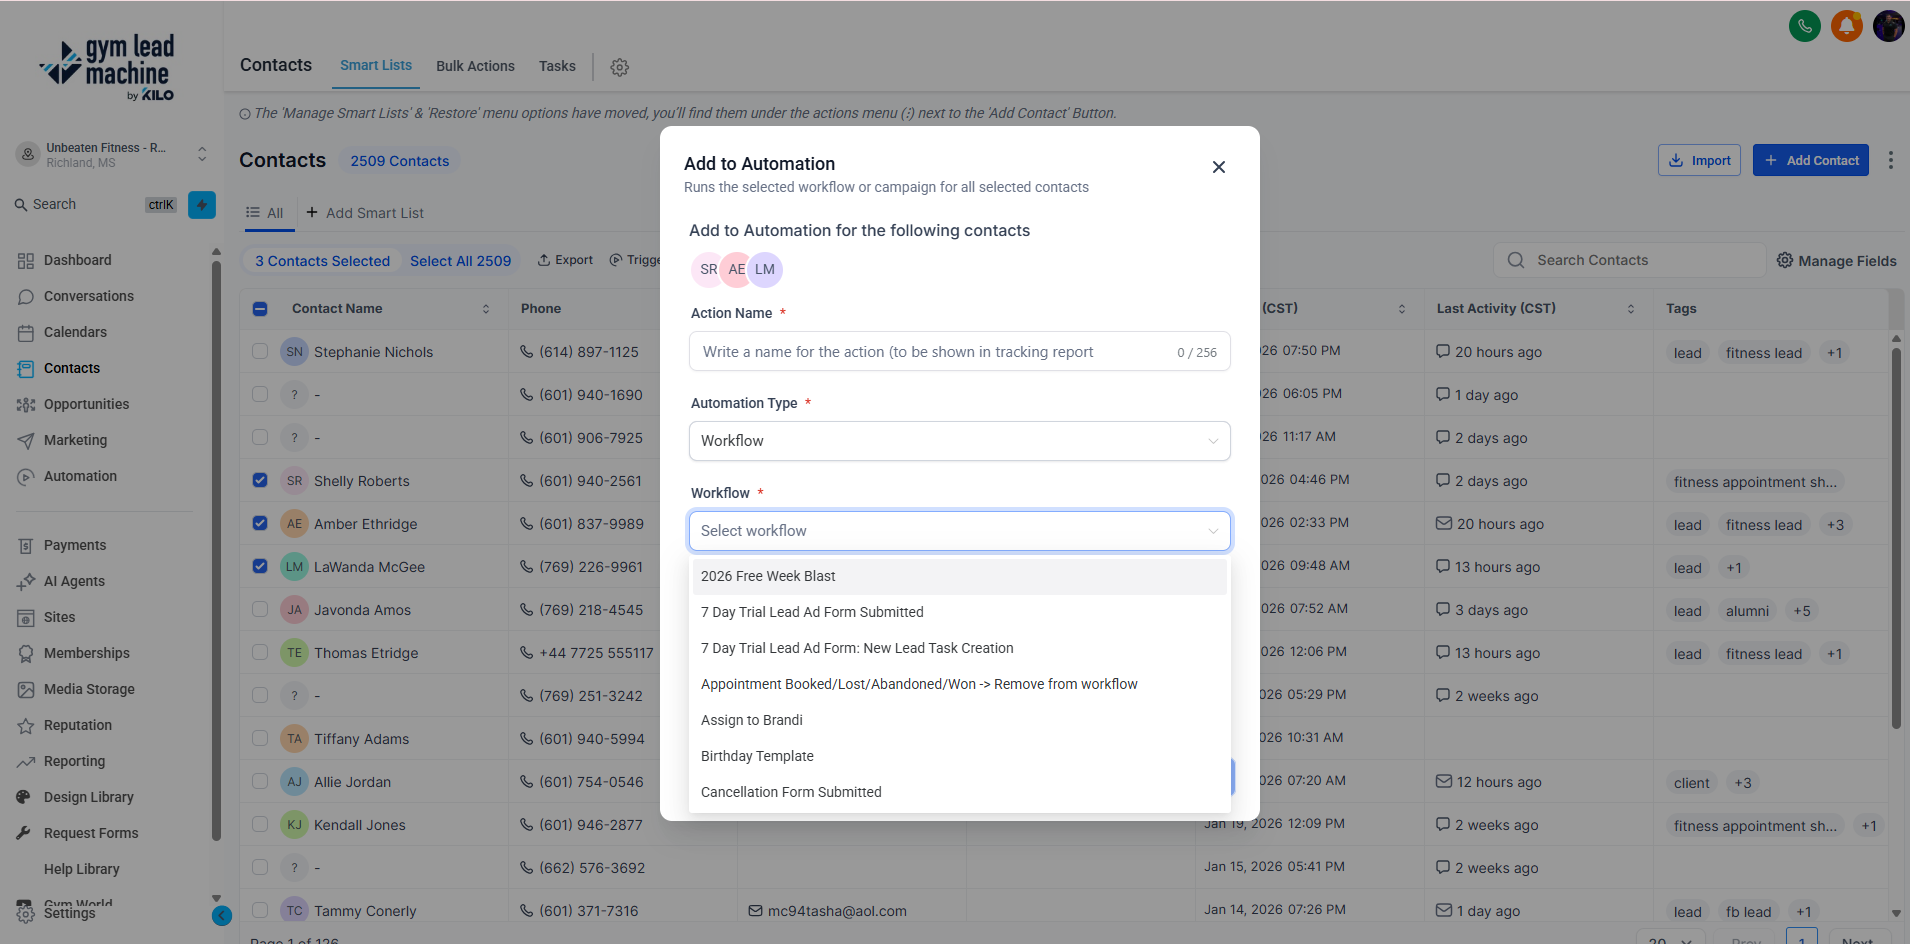1910x944 pixels.
Task: Open Automation in the sidebar
Action: pyautogui.click(x=80, y=476)
